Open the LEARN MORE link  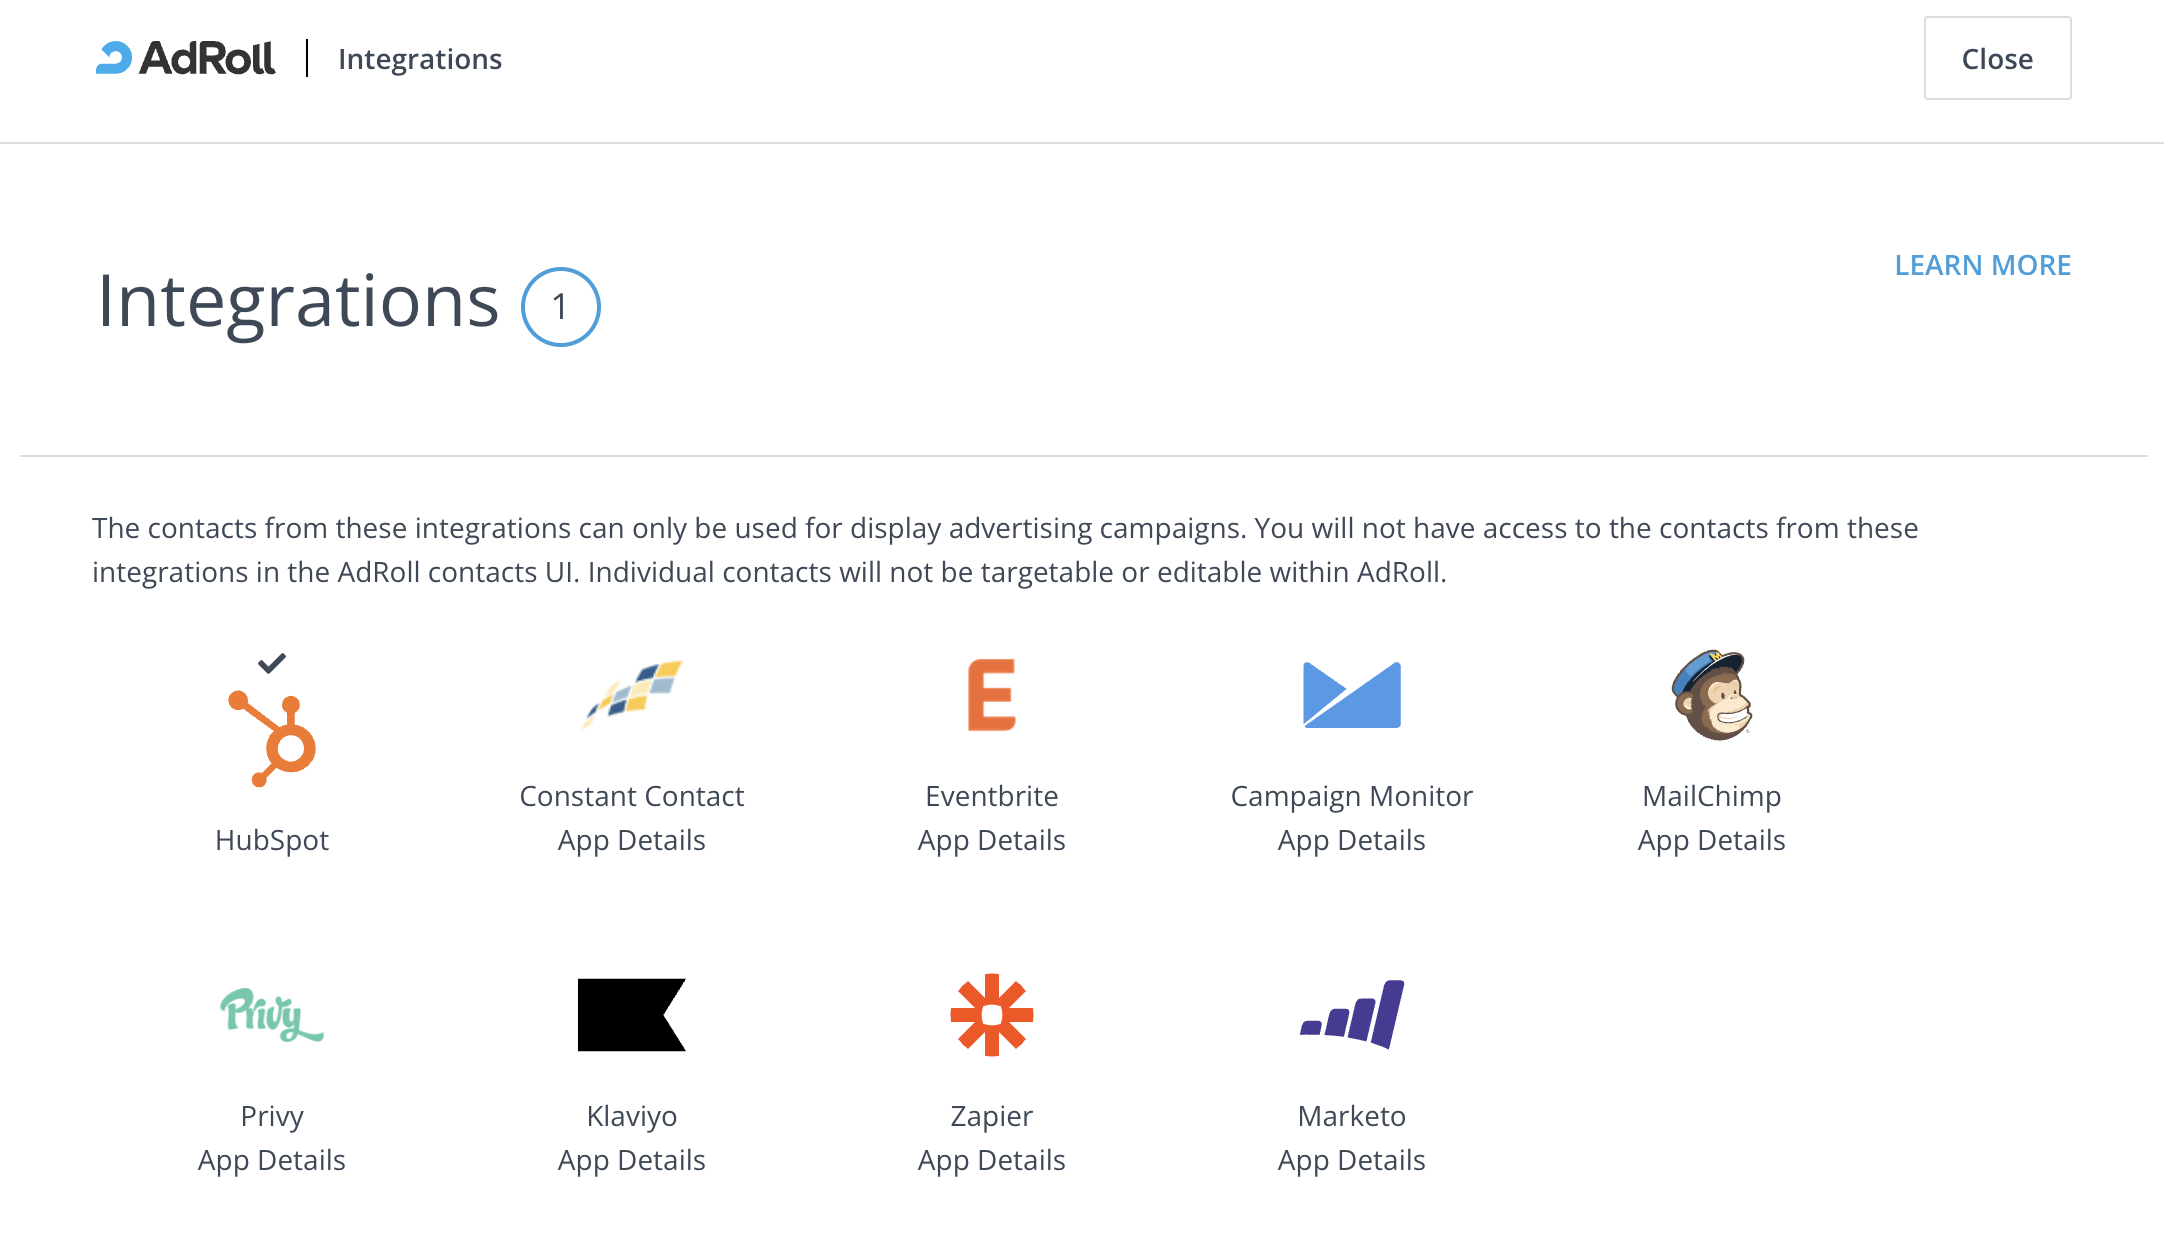coord(1982,265)
